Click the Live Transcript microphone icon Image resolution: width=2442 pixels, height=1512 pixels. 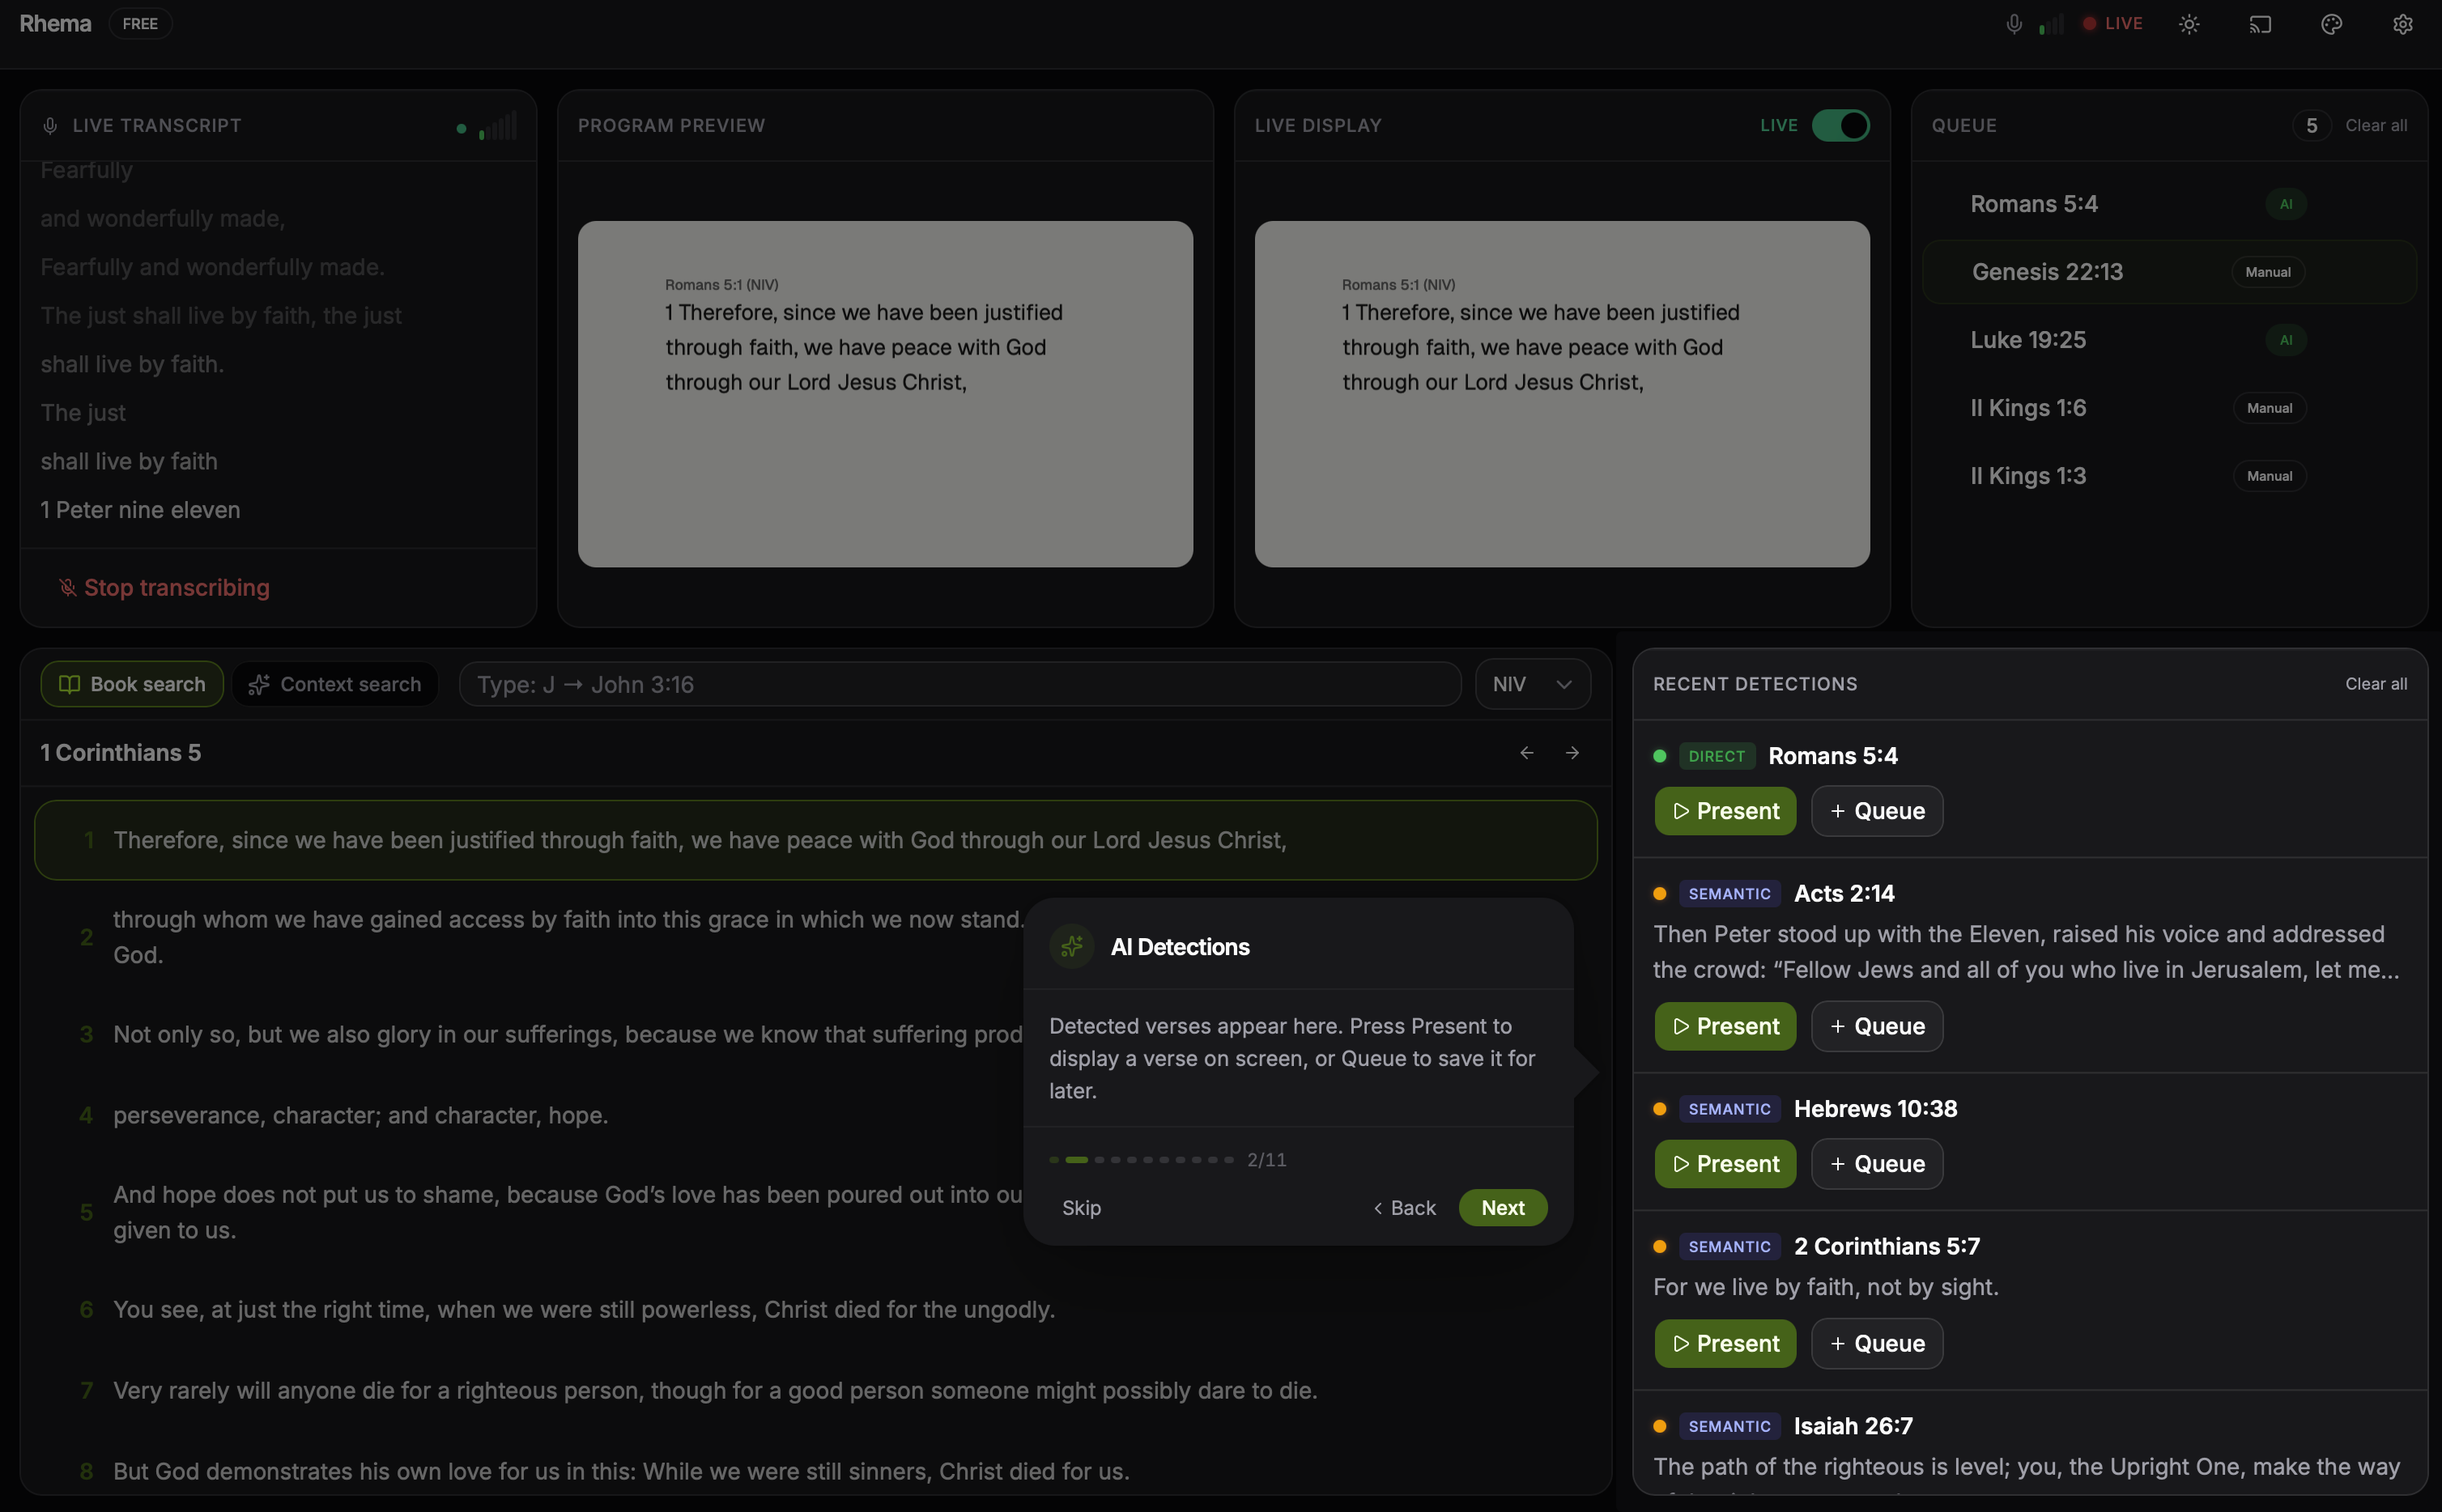coord(50,126)
